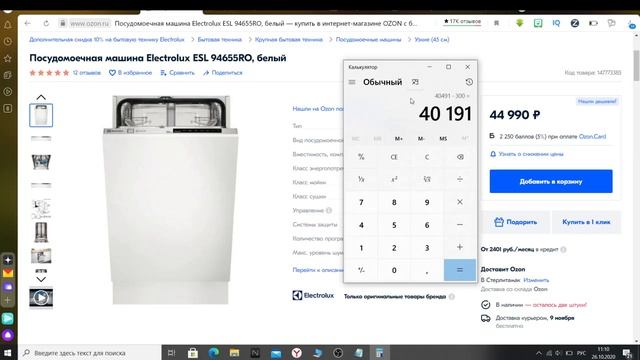640x360 pixels.
Task: Click digit 2 on calculator
Action: 394,247
